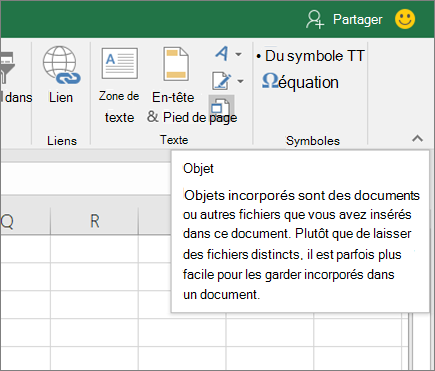Click the Du symbole option
The height and width of the screenshot is (371, 435).
click(x=310, y=56)
